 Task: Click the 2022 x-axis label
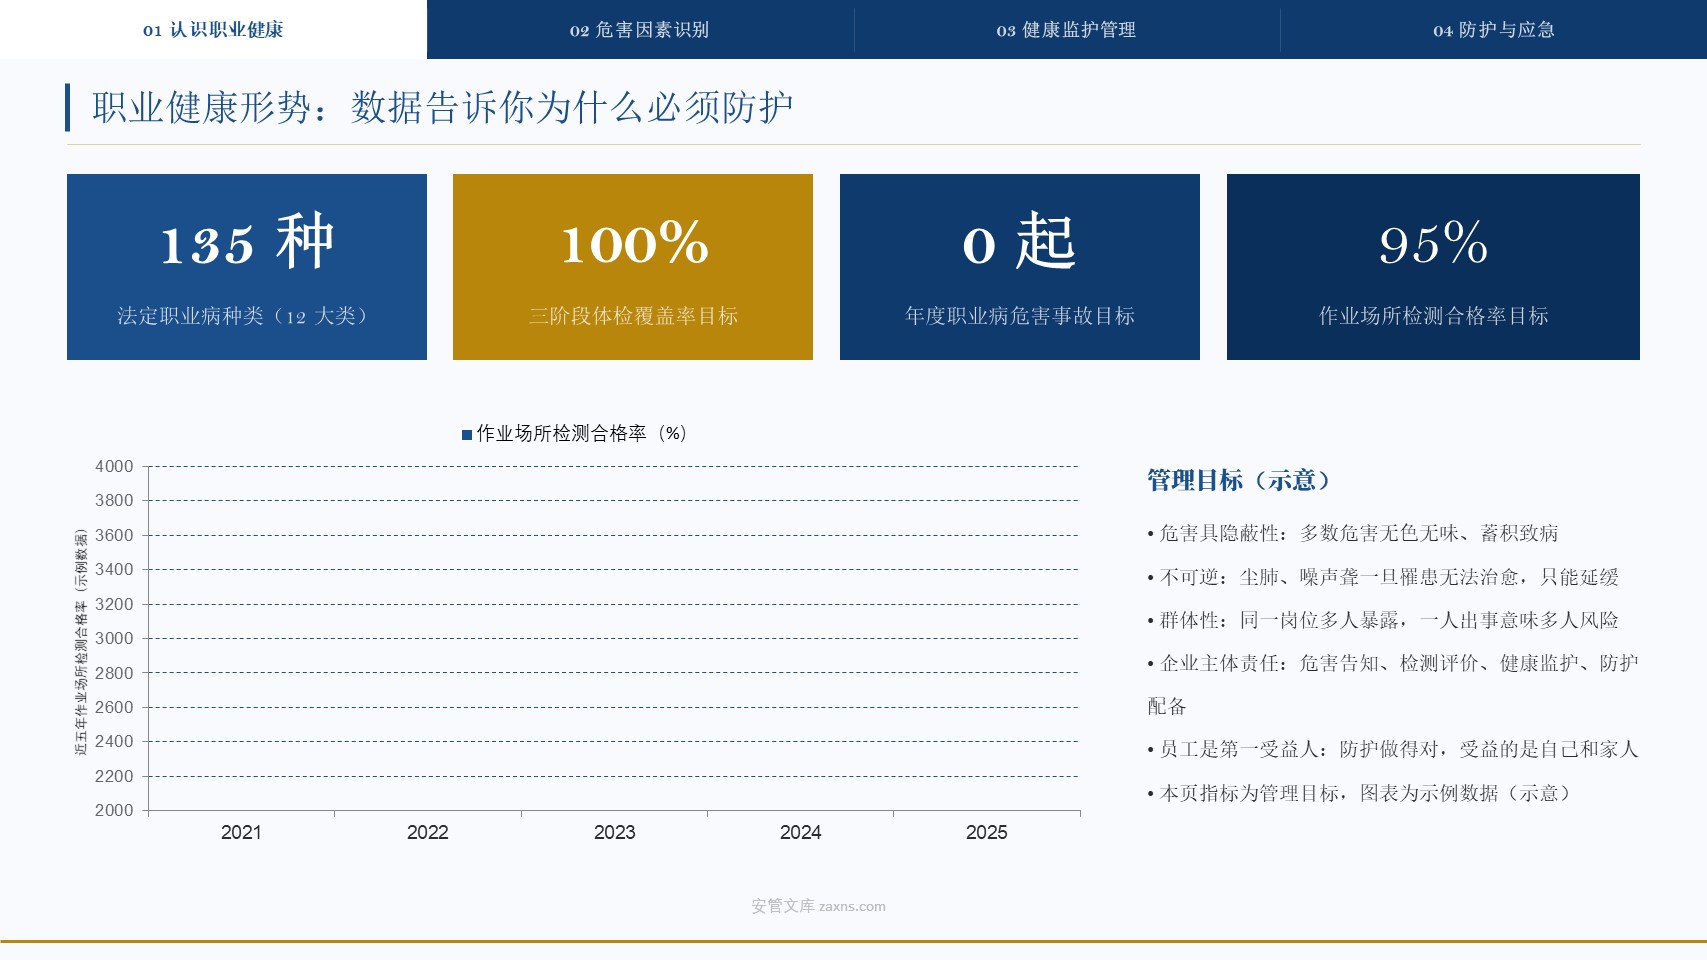tap(427, 832)
